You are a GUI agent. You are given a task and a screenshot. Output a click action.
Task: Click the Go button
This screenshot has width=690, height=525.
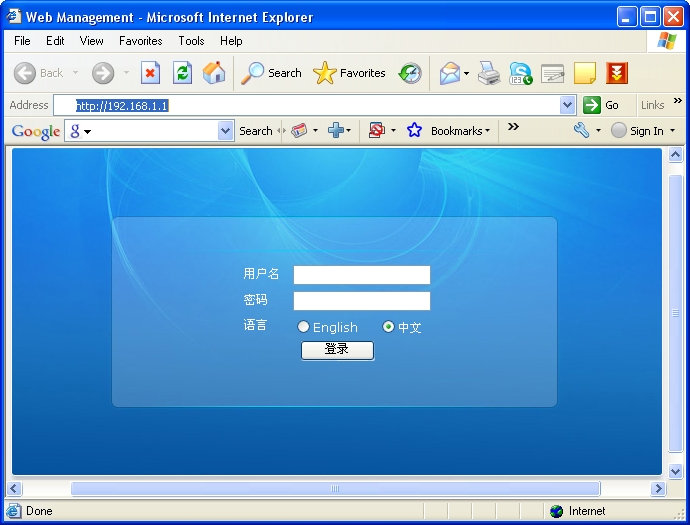(601, 105)
